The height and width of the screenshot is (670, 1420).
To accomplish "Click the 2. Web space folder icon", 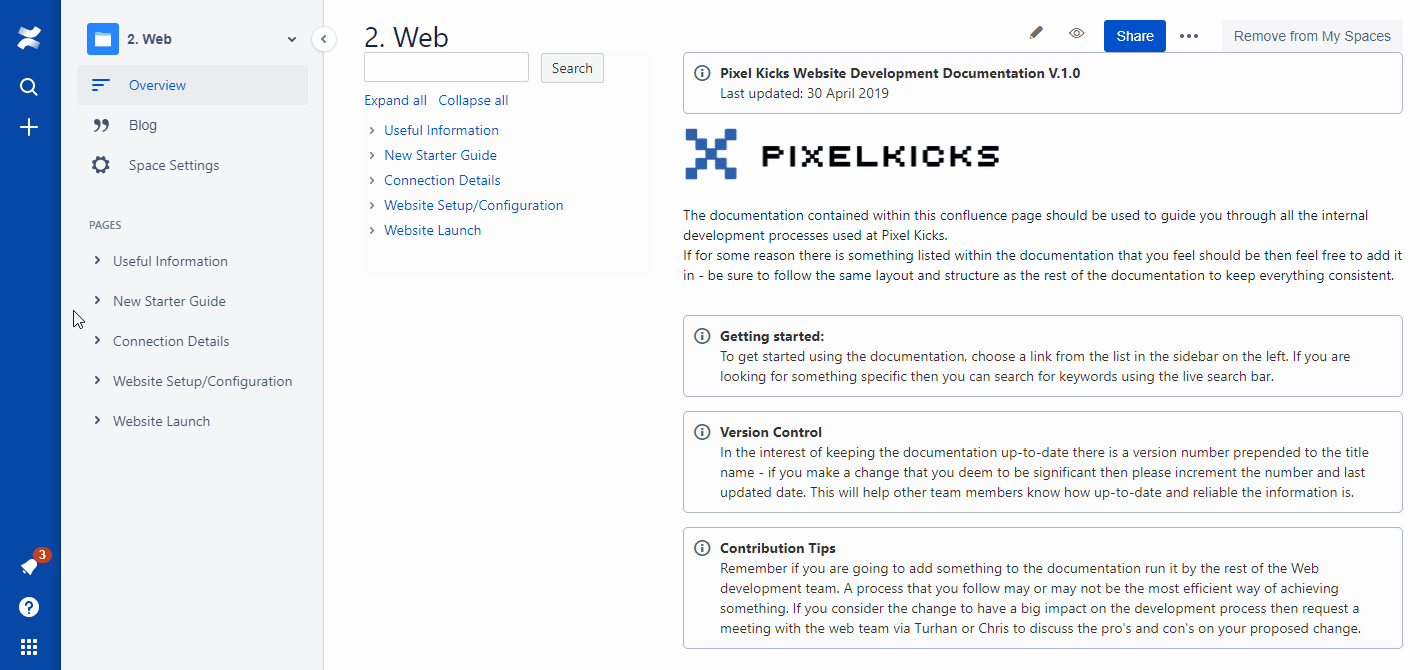I will coord(103,39).
